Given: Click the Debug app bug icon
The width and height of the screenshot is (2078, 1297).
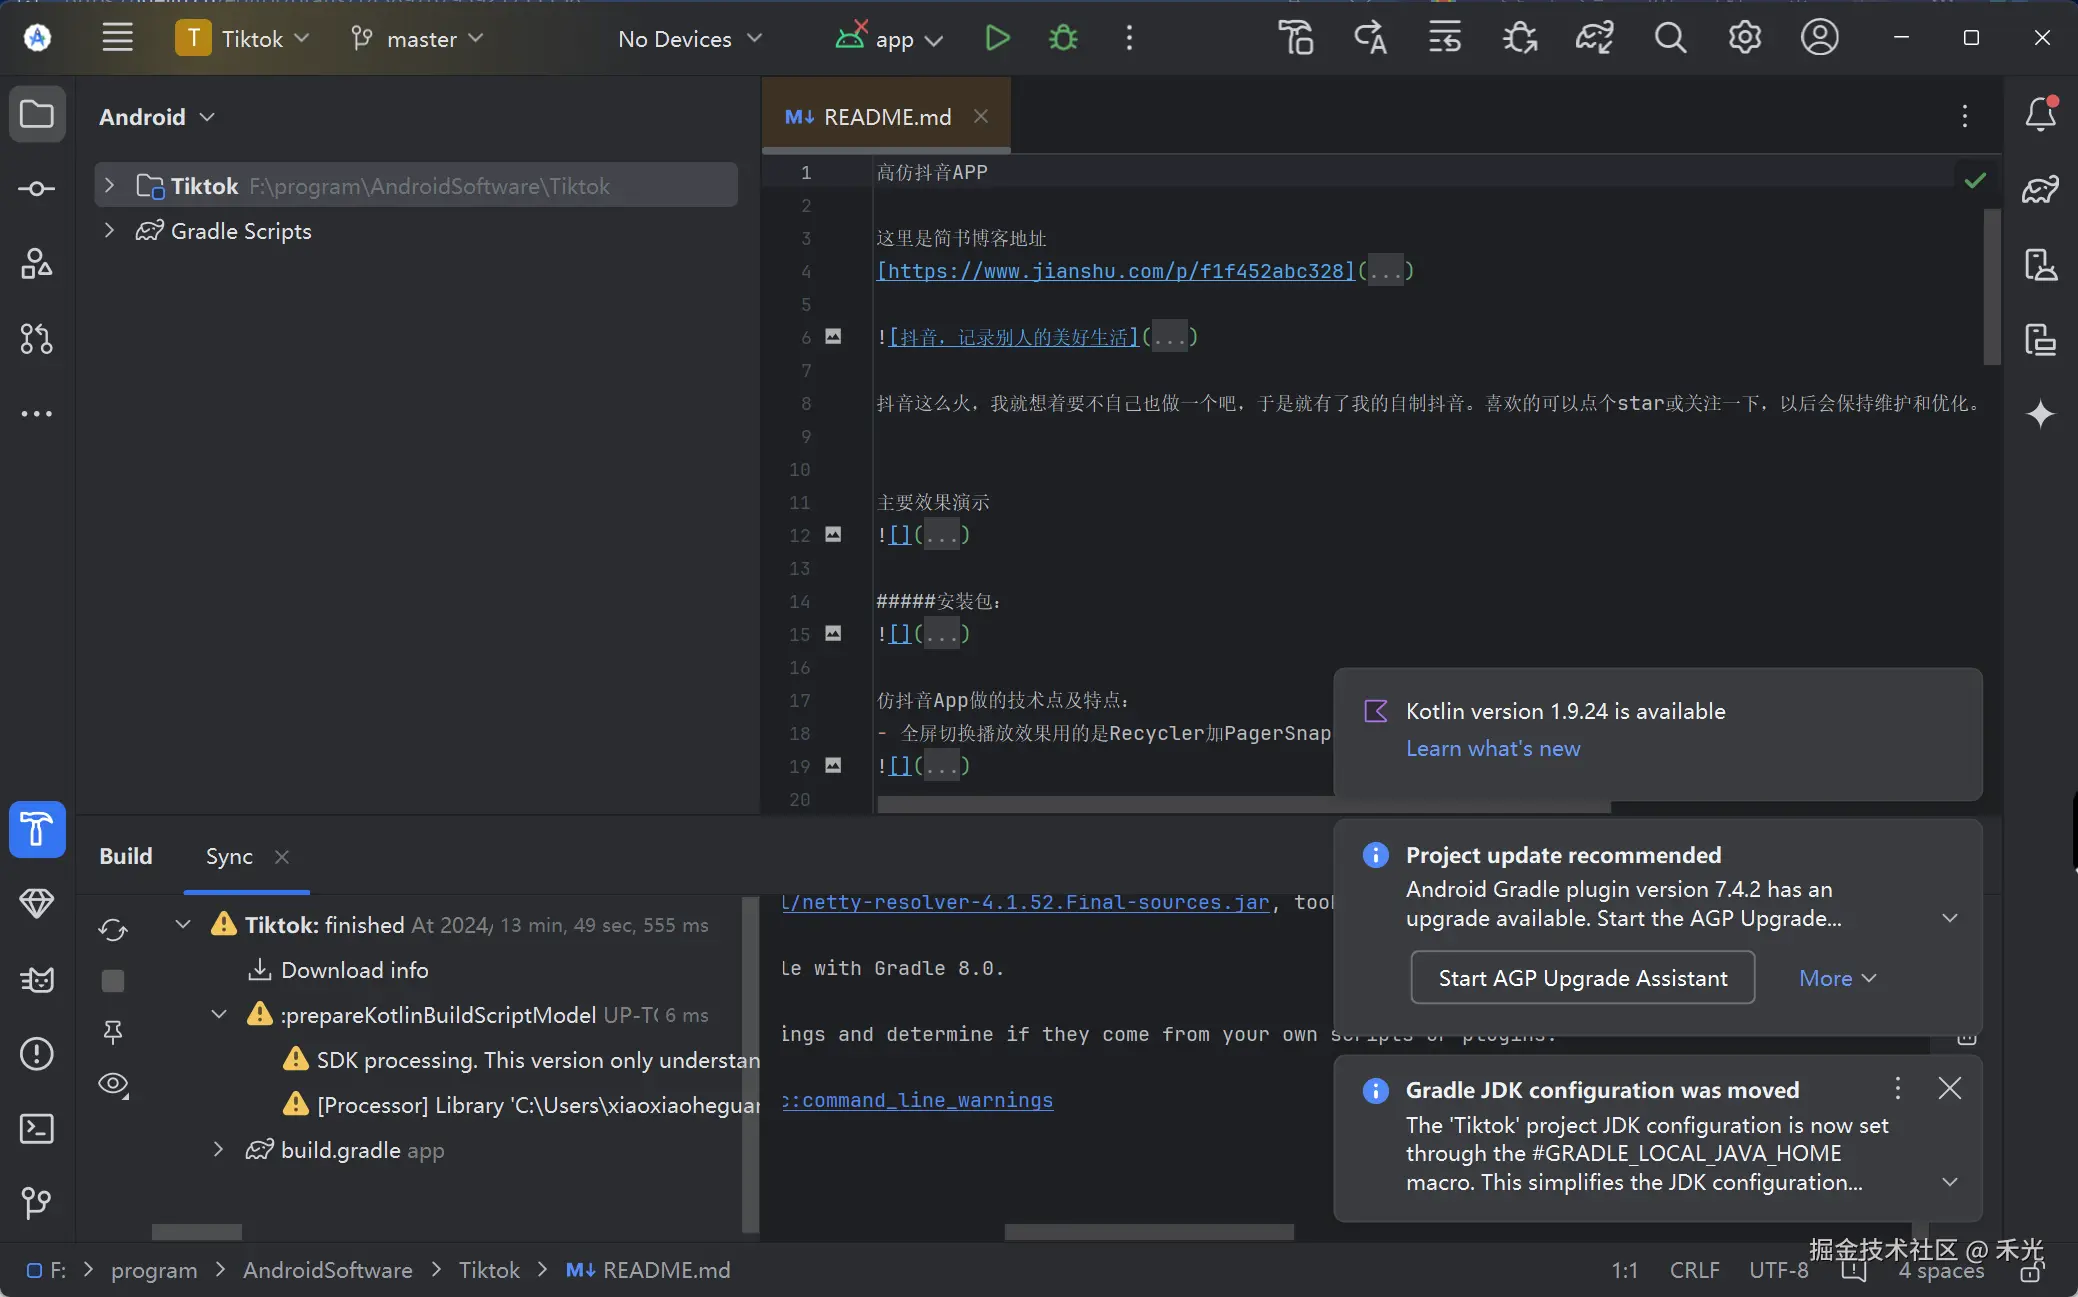Looking at the screenshot, I should tap(1063, 39).
